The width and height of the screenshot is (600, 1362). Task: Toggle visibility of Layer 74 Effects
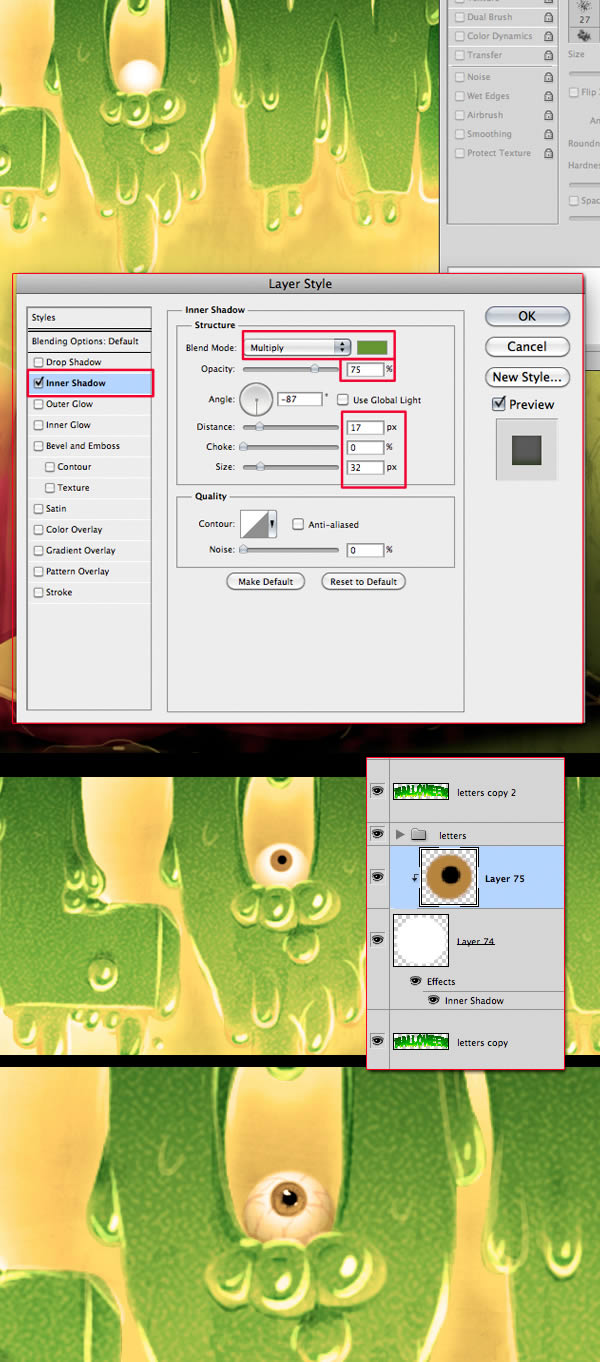[416, 982]
